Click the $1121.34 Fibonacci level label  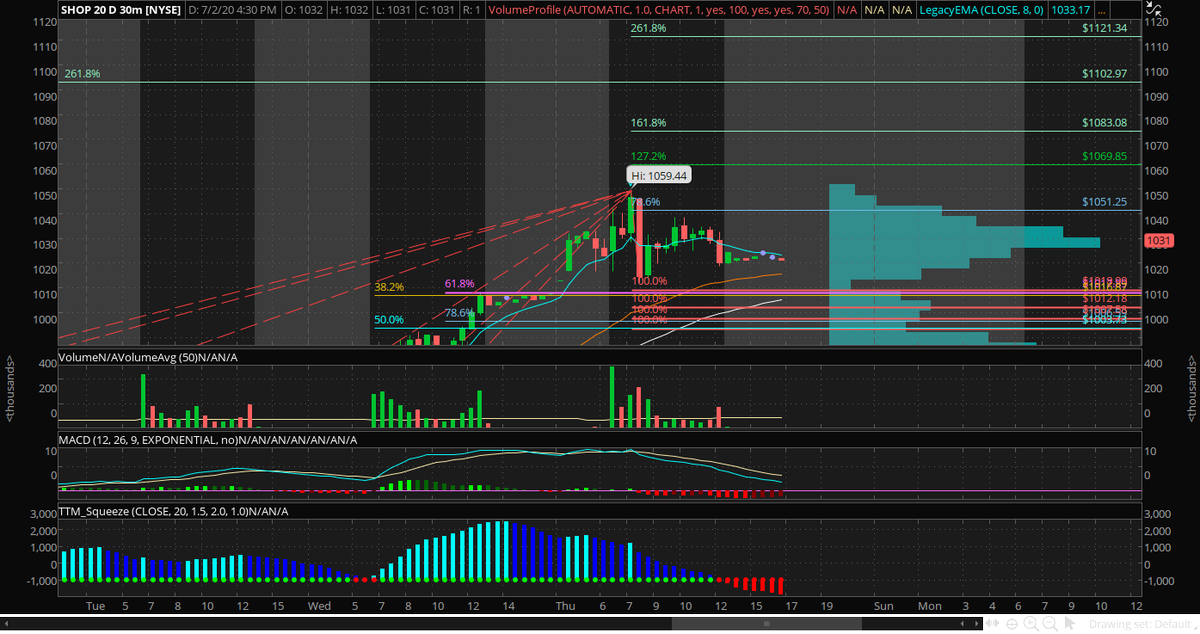(x=1104, y=28)
